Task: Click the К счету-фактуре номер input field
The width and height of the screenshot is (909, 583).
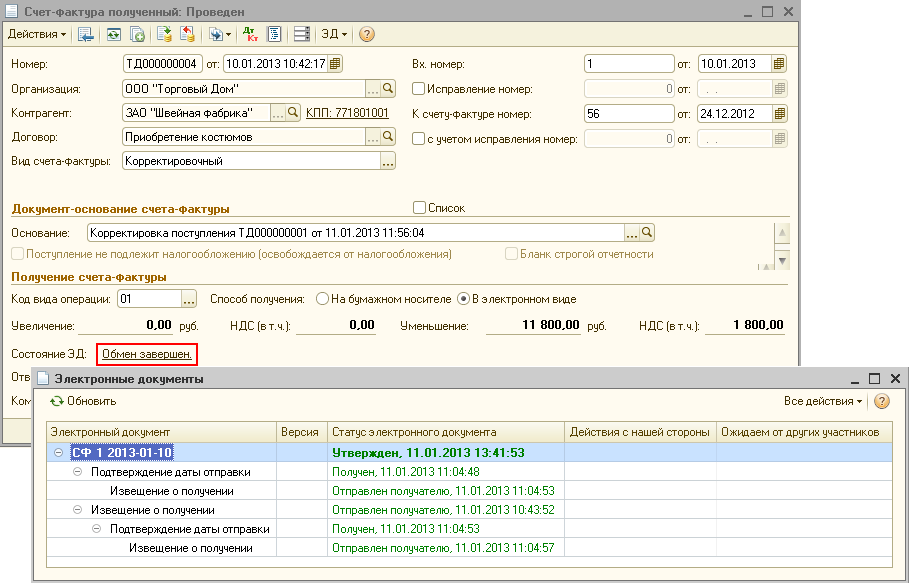Action: click(629, 114)
